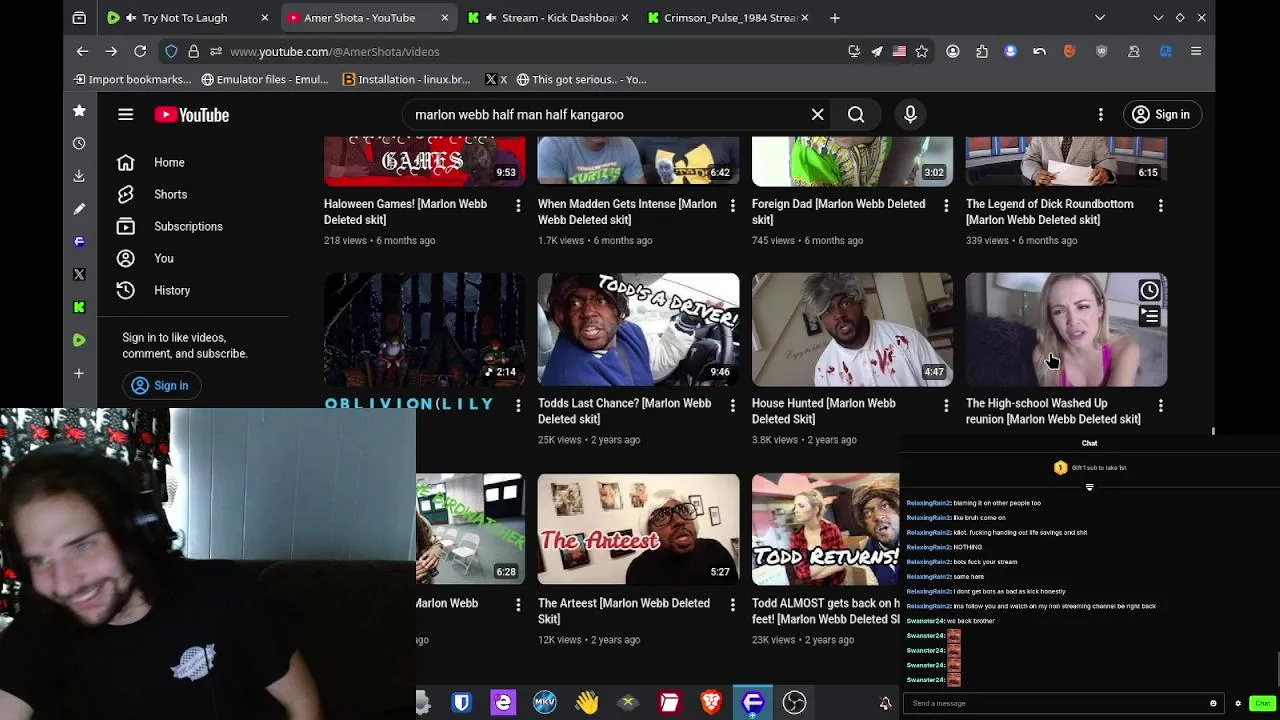Open options for Todds Last Chance video
The height and width of the screenshot is (720, 1280).
coord(732,405)
